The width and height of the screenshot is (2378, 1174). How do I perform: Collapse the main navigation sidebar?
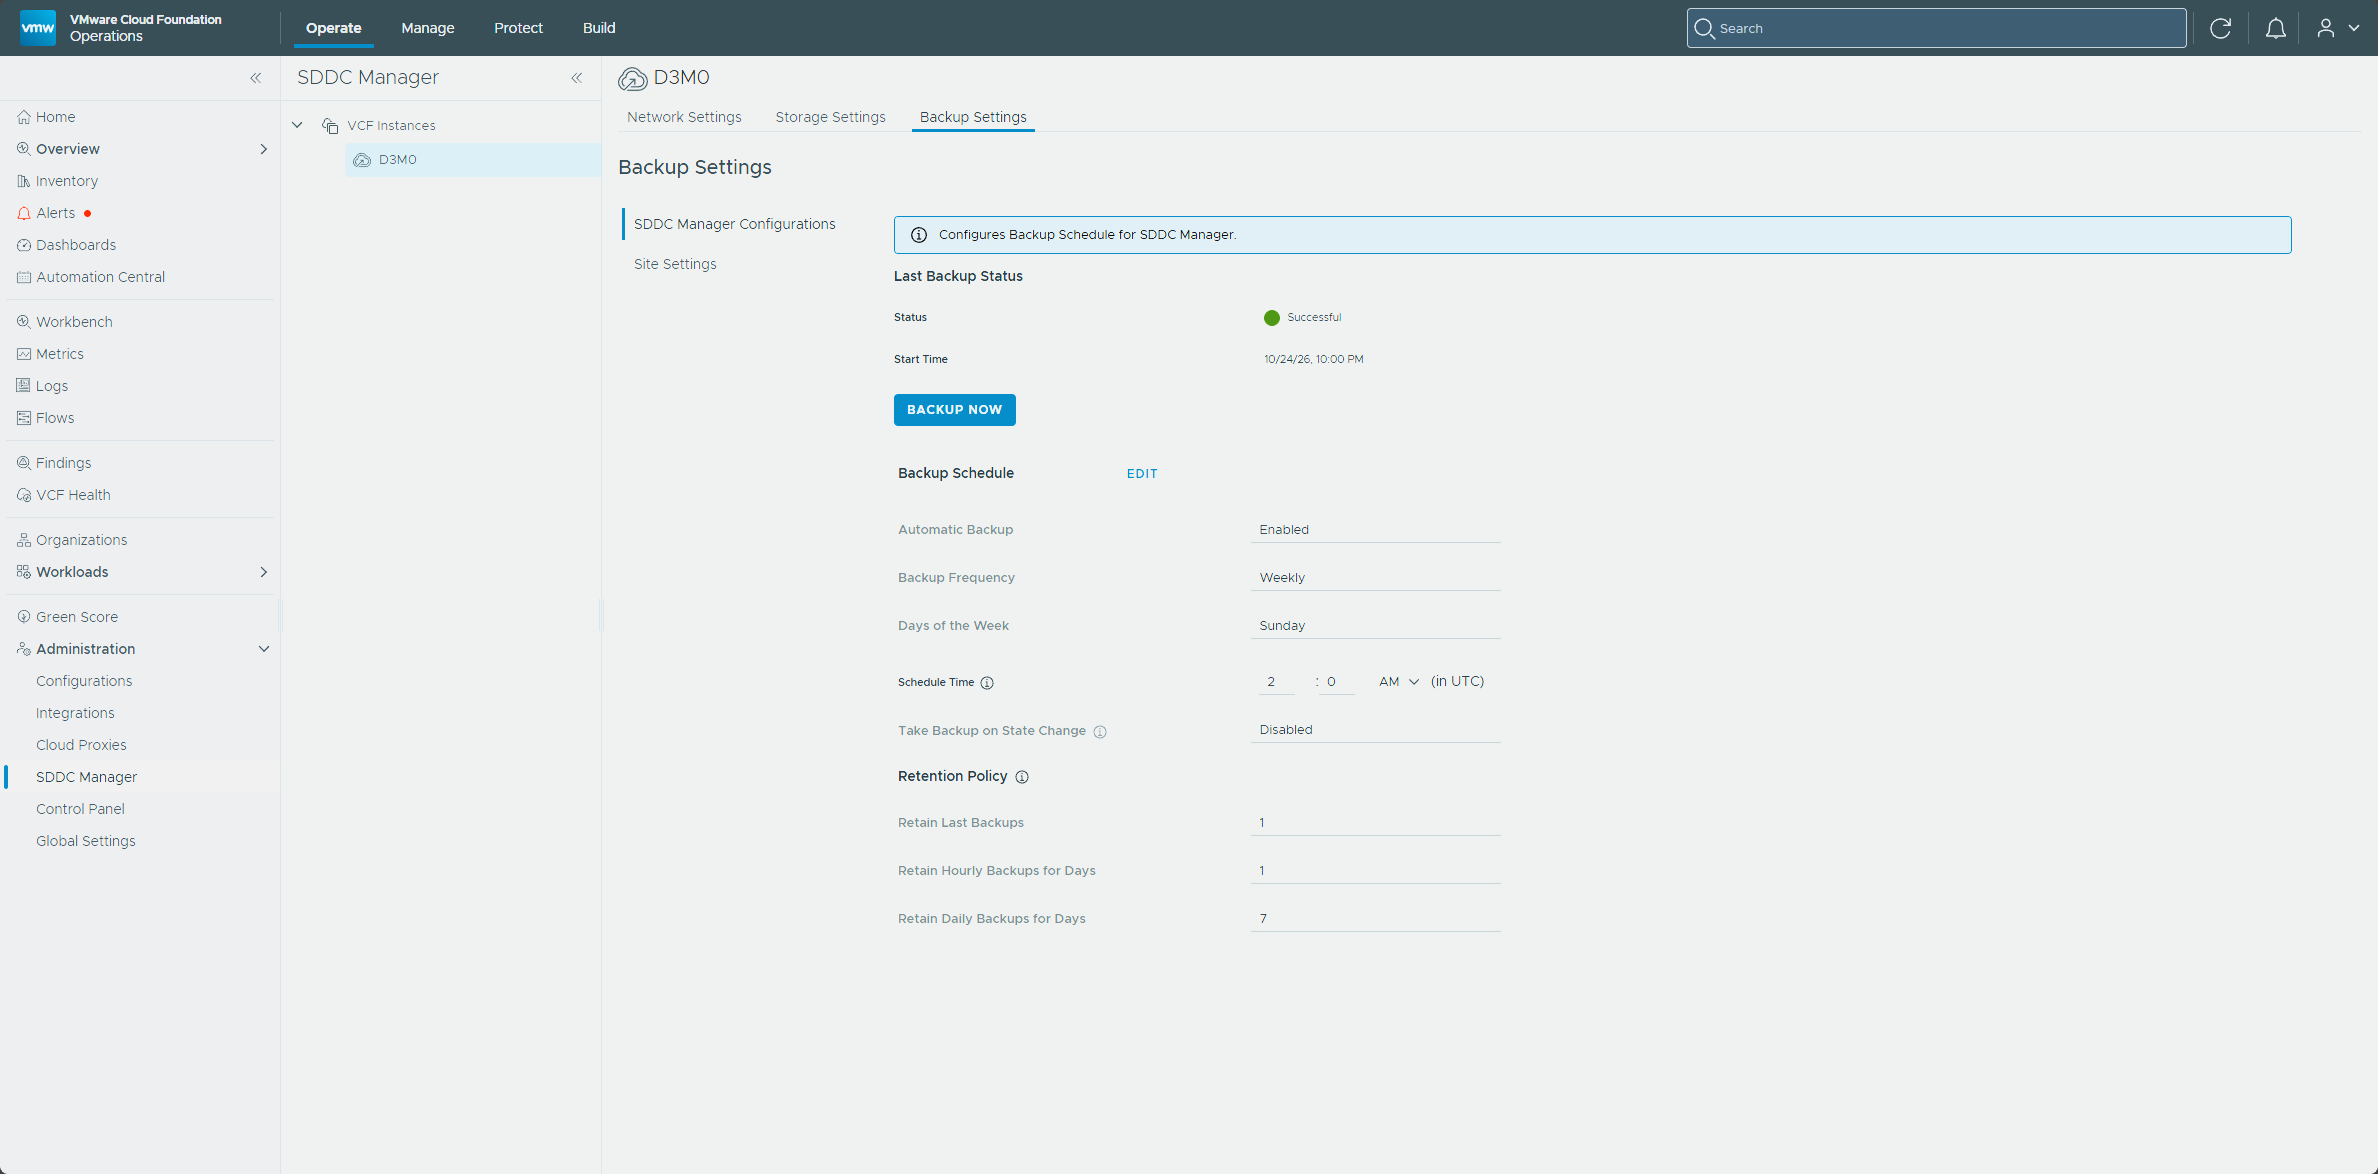[256, 78]
